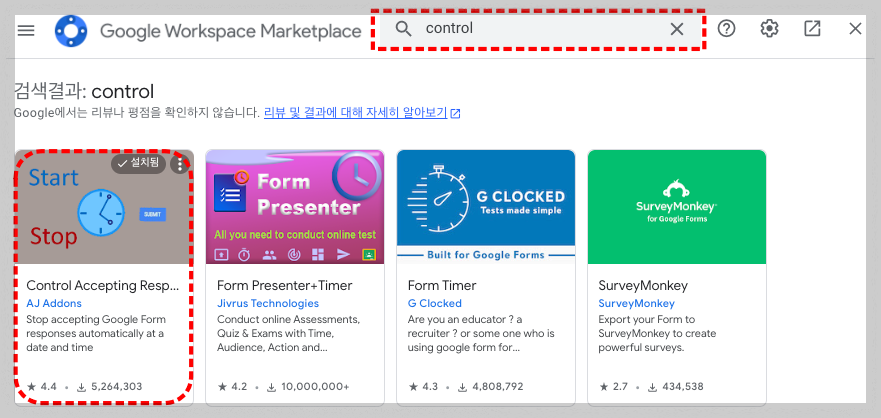881x418 pixels.
Task: Close the Marketplace dialog
Action: pyautogui.click(x=855, y=28)
